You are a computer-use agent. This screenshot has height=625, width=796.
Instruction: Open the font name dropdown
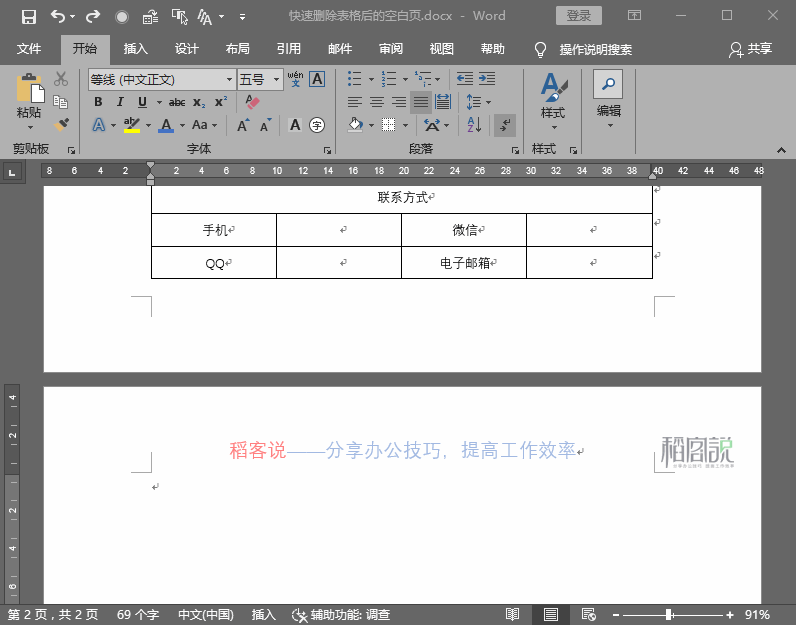(229, 80)
